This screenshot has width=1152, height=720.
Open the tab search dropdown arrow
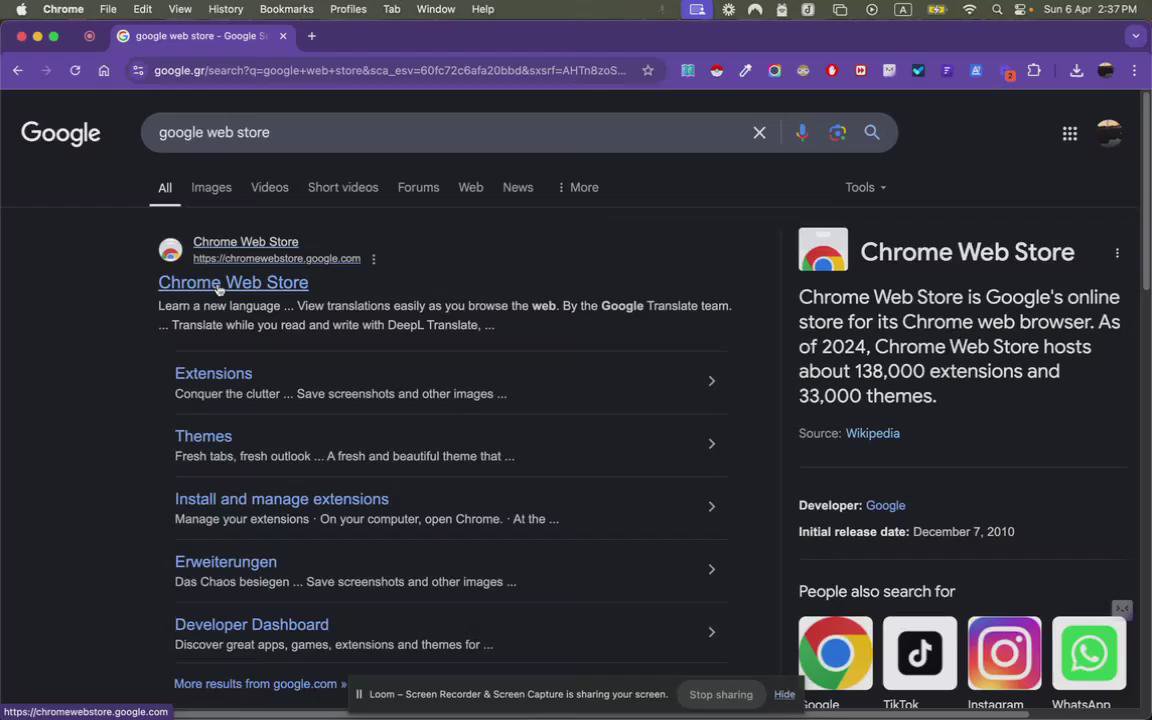click(x=1135, y=36)
